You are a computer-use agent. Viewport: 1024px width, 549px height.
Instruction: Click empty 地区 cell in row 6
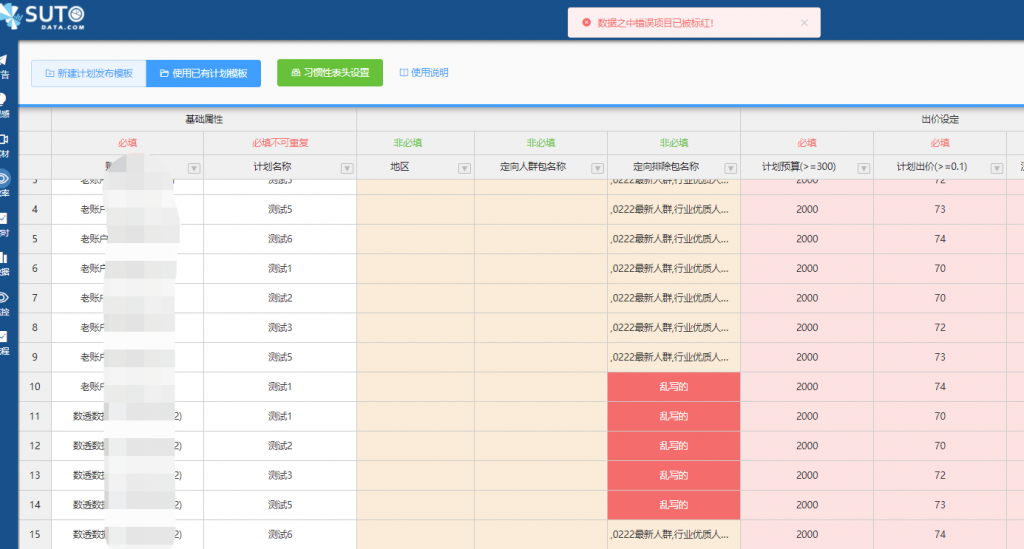point(416,268)
